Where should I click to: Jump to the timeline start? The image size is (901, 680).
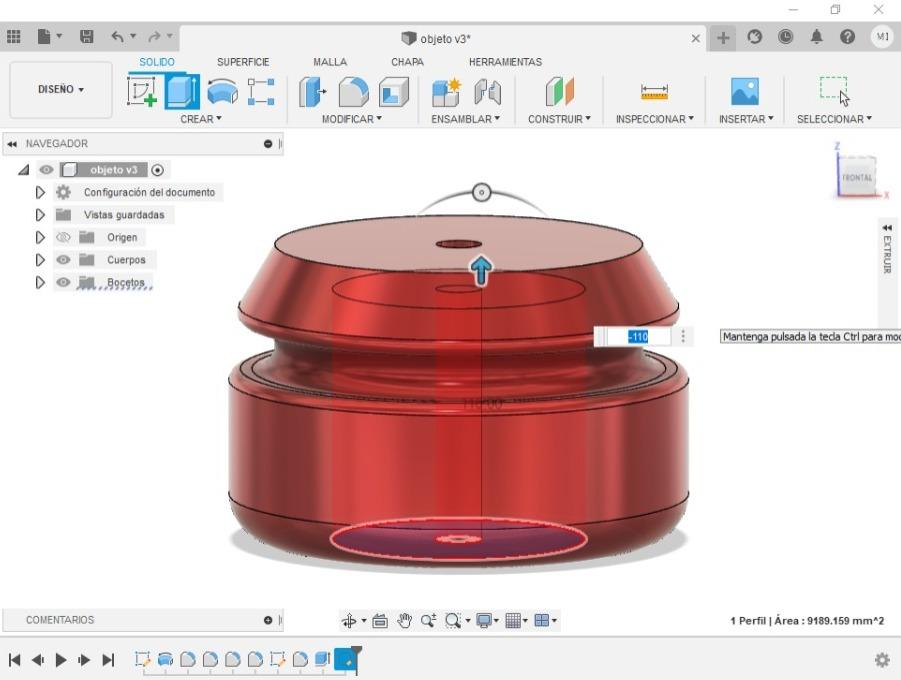click(x=15, y=660)
